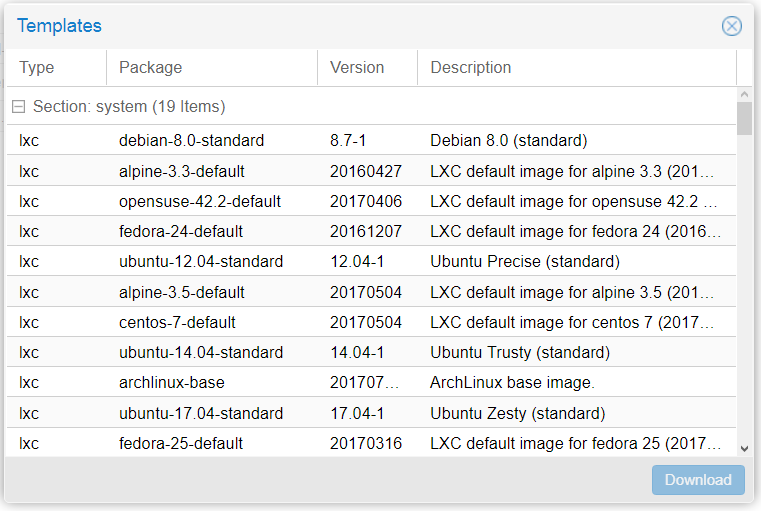Sort by the Type column header

tap(56, 67)
